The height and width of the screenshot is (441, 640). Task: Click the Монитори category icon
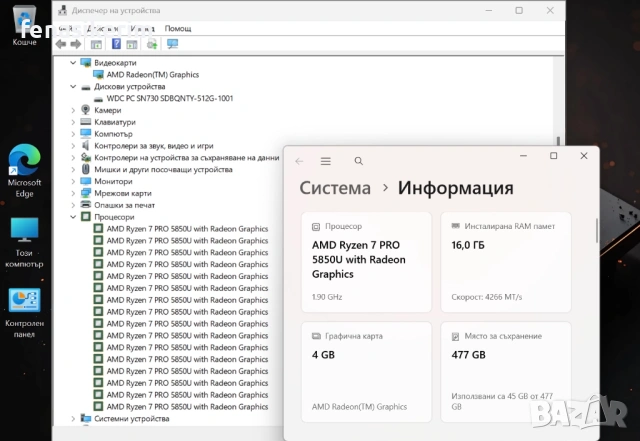coord(86,181)
